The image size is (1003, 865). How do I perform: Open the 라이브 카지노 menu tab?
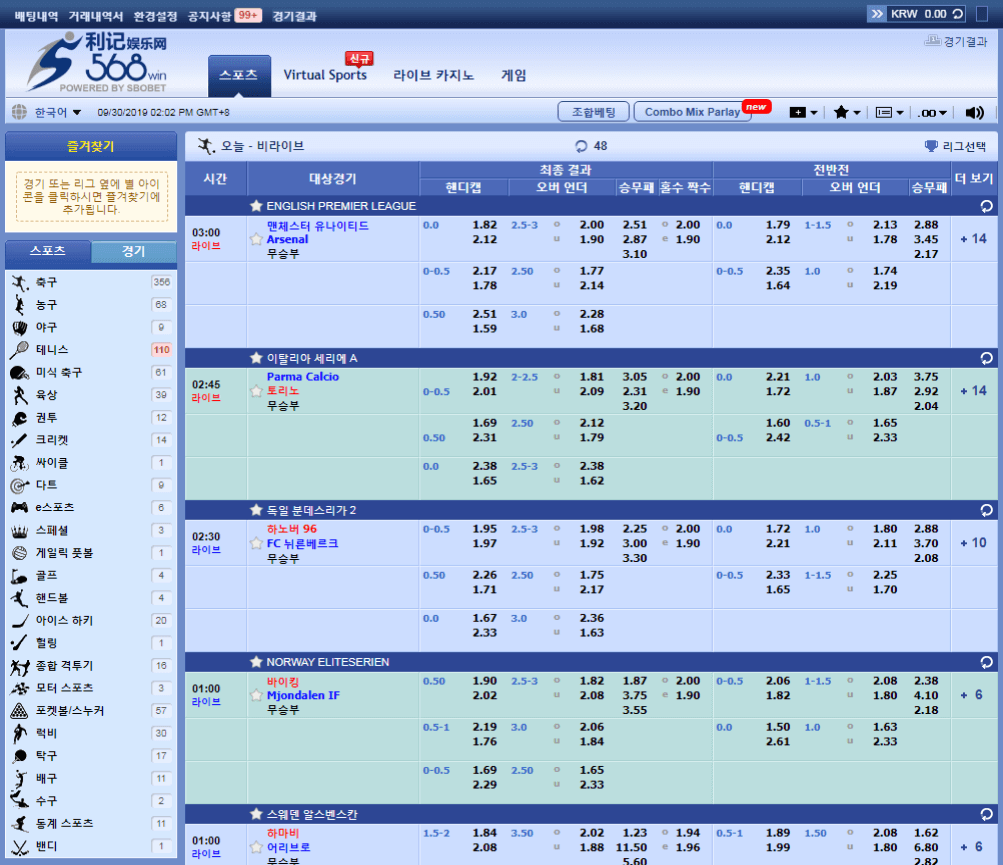tap(433, 75)
